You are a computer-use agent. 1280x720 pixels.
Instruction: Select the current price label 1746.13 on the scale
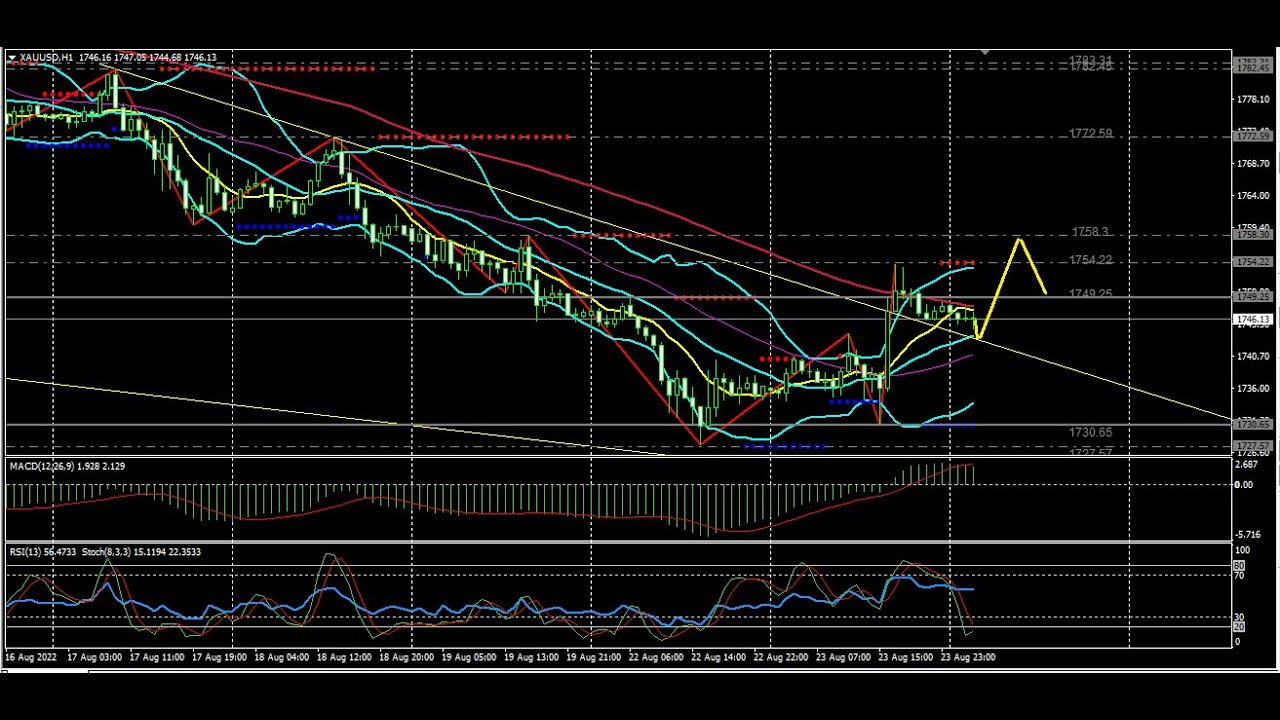pos(1253,320)
